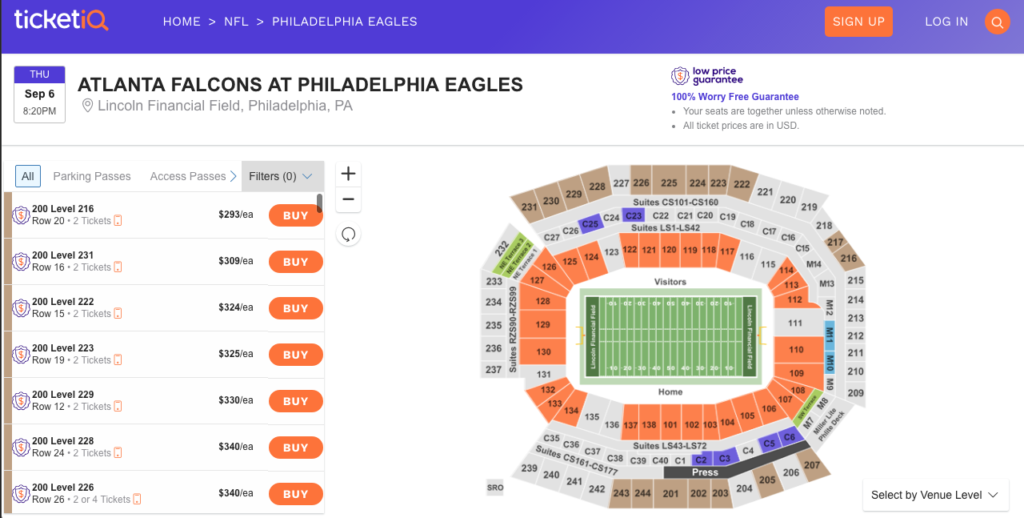Select the Access Passes tab
The width and height of the screenshot is (1024, 518).
pos(188,176)
